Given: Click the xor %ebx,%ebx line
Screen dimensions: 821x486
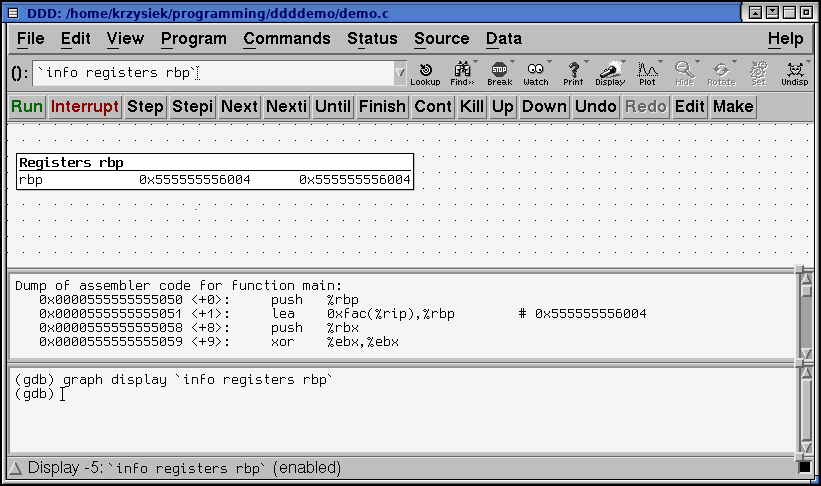Looking at the screenshot, I should (x=219, y=342).
